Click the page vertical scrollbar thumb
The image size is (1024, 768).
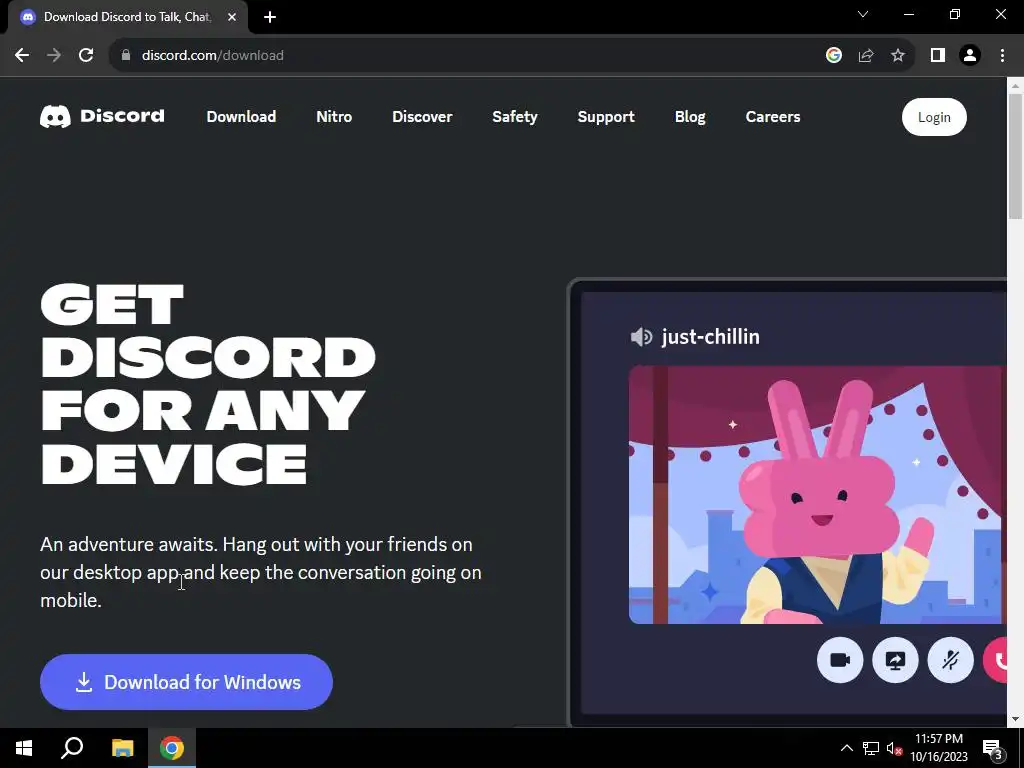pos(1015,157)
